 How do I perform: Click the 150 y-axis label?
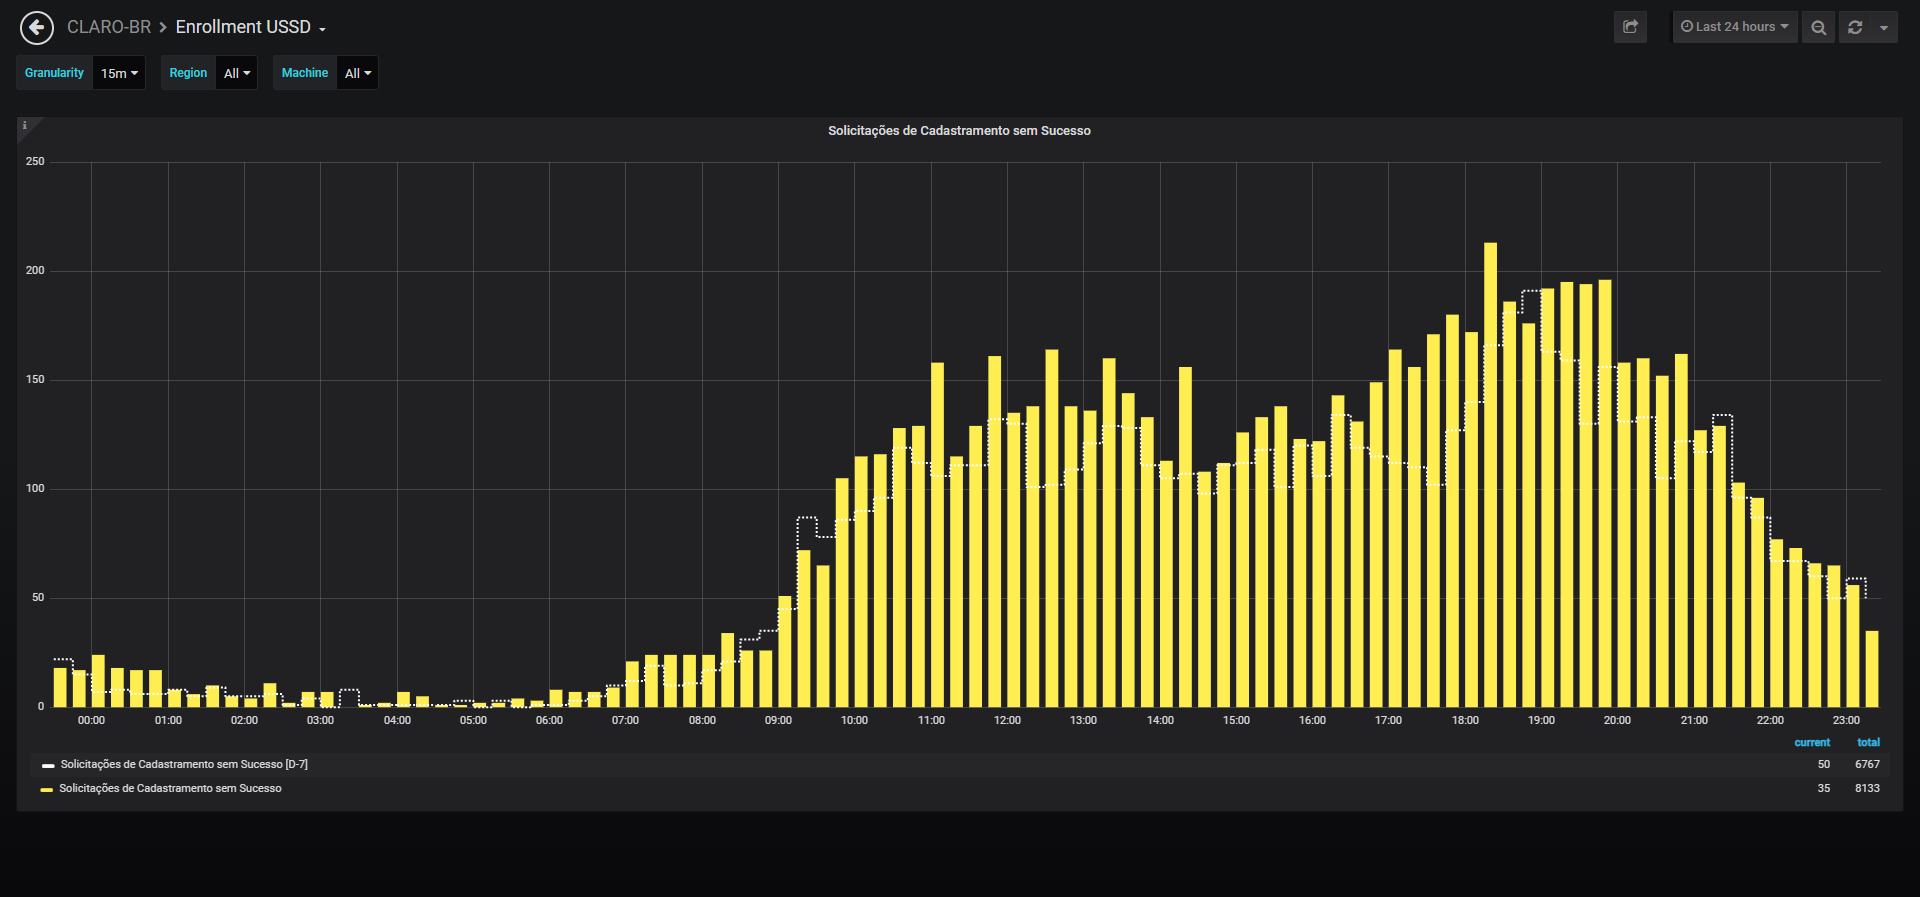35,379
